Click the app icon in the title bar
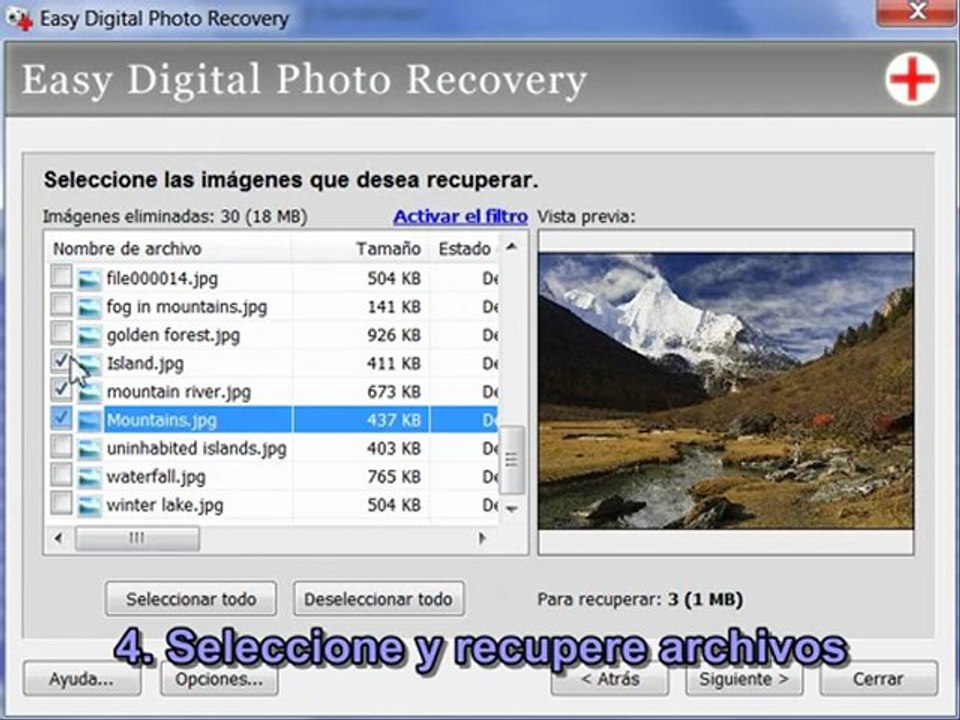 coord(18,18)
